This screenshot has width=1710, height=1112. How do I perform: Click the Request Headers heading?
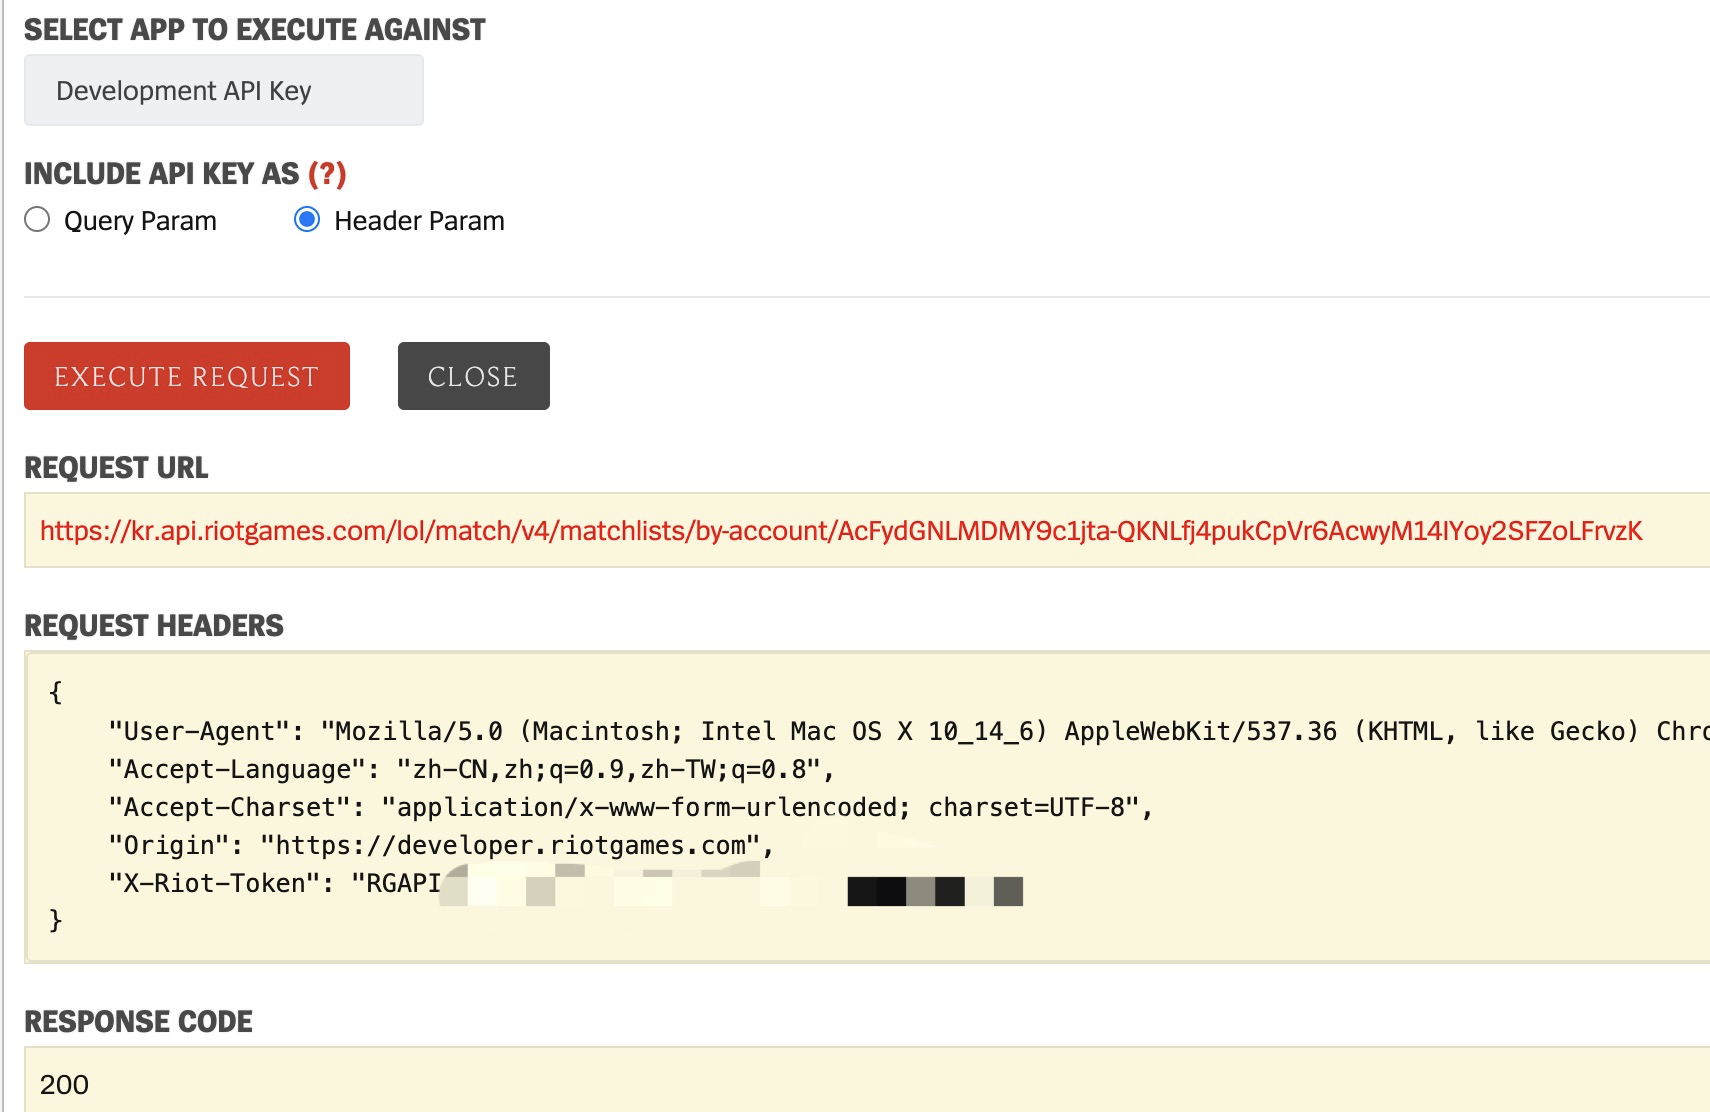click(154, 626)
